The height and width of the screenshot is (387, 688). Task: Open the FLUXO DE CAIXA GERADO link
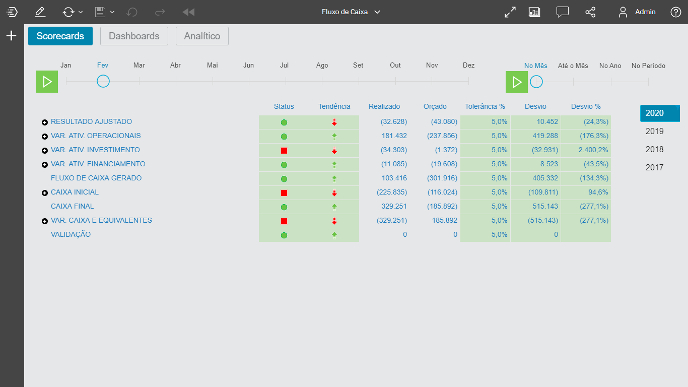click(96, 178)
